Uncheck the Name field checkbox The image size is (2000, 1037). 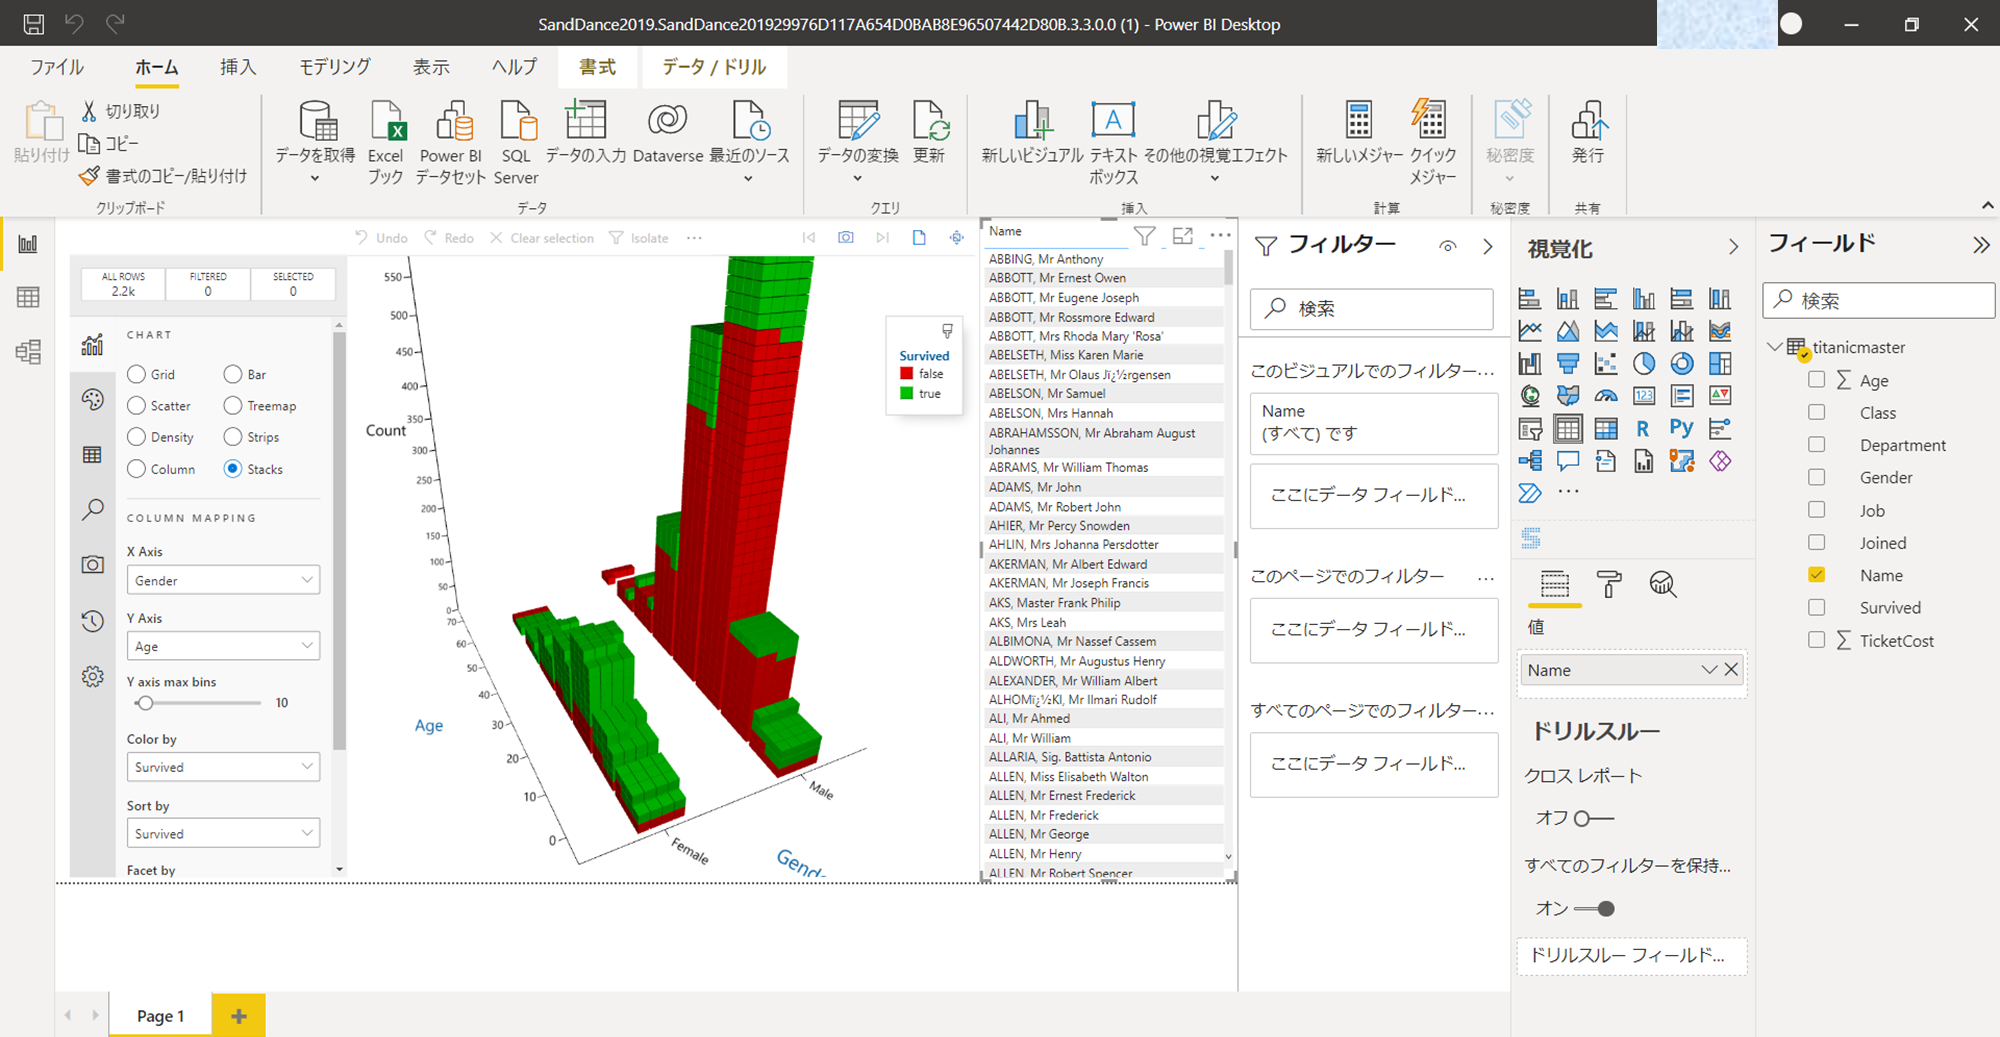point(1817,575)
